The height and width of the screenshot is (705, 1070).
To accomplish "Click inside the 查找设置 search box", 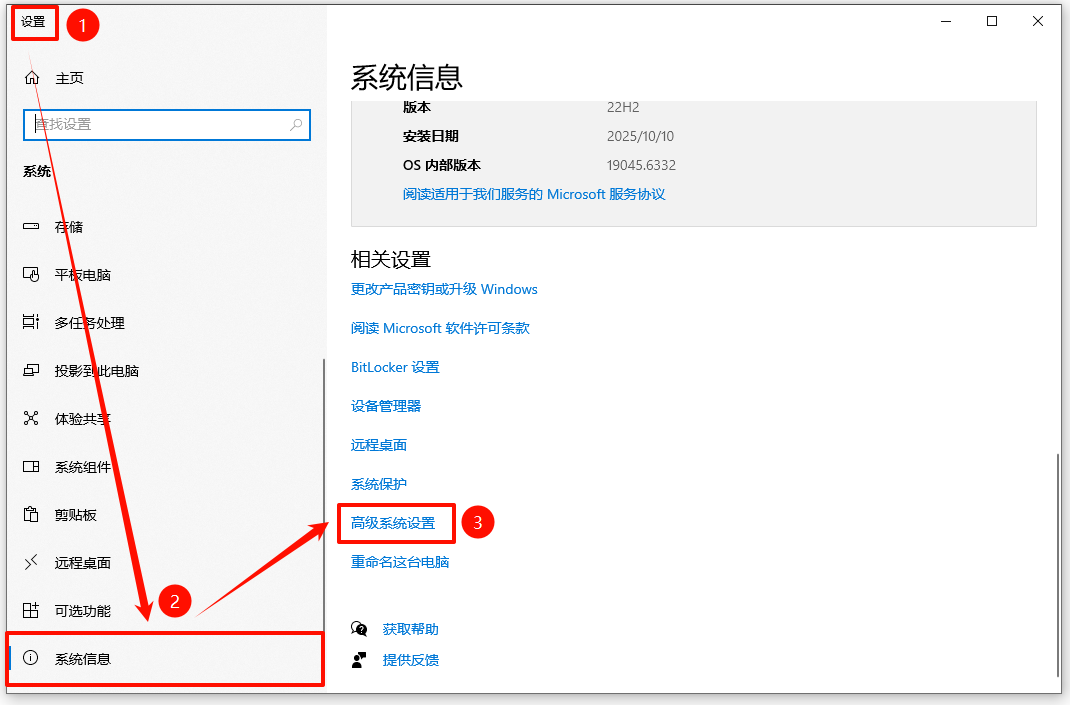I will [166, 124].
